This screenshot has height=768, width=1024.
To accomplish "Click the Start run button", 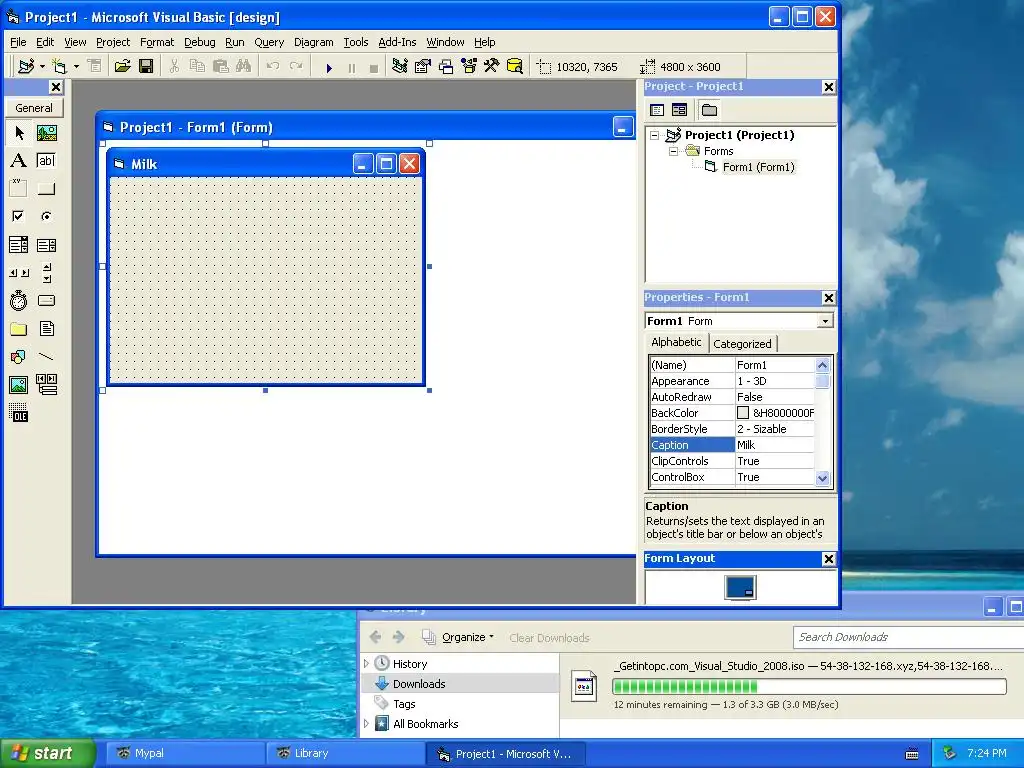I will pos(329,67).
